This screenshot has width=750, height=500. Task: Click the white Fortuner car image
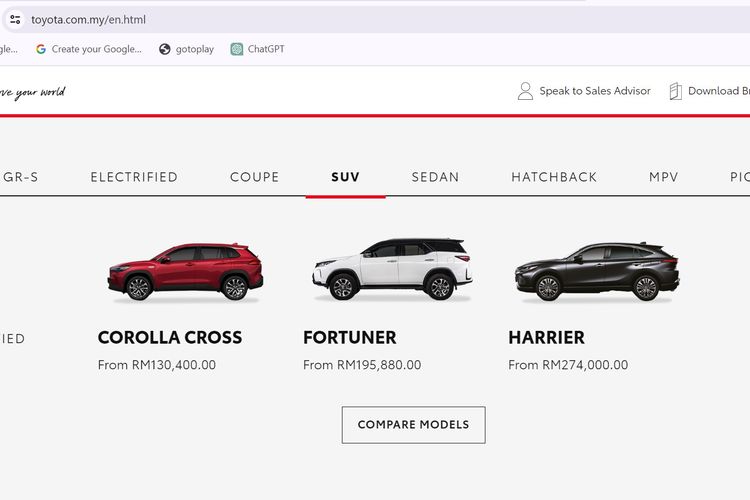click(x=391, y=270)
